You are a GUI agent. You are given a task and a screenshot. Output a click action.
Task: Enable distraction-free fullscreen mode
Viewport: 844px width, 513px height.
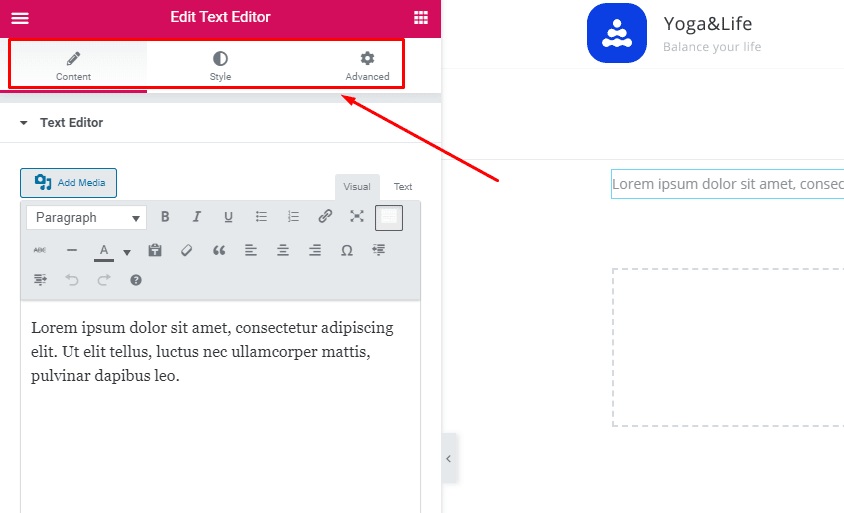357,217
